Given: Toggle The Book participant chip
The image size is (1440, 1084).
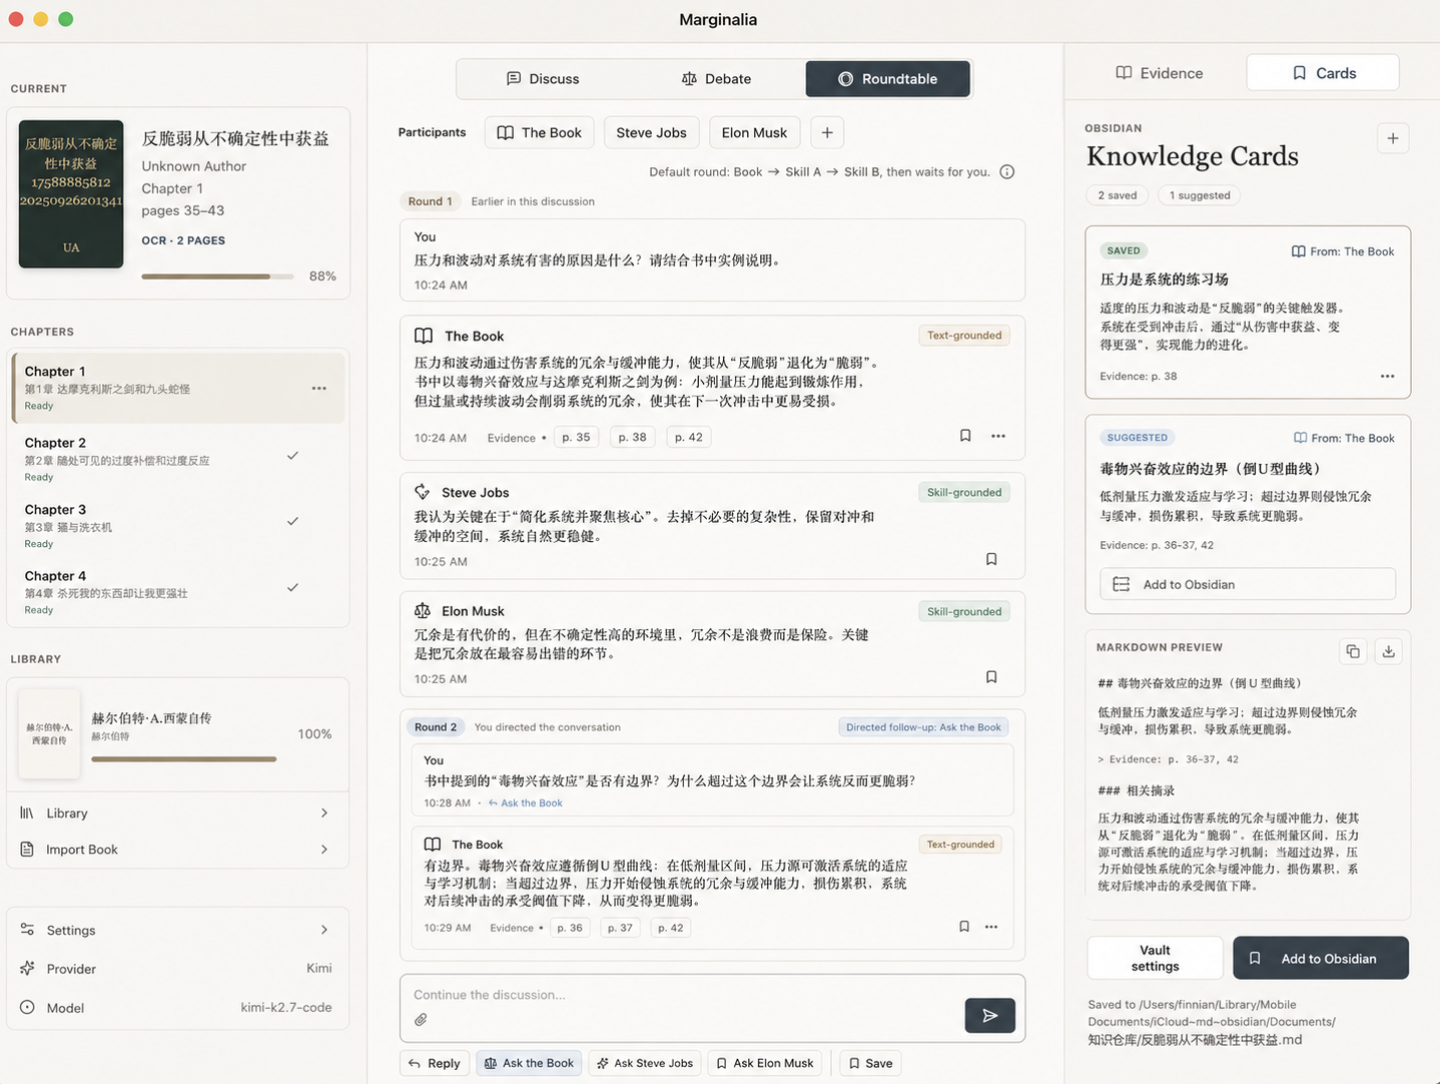Looking at the screenshot, I should click(539, 132).
